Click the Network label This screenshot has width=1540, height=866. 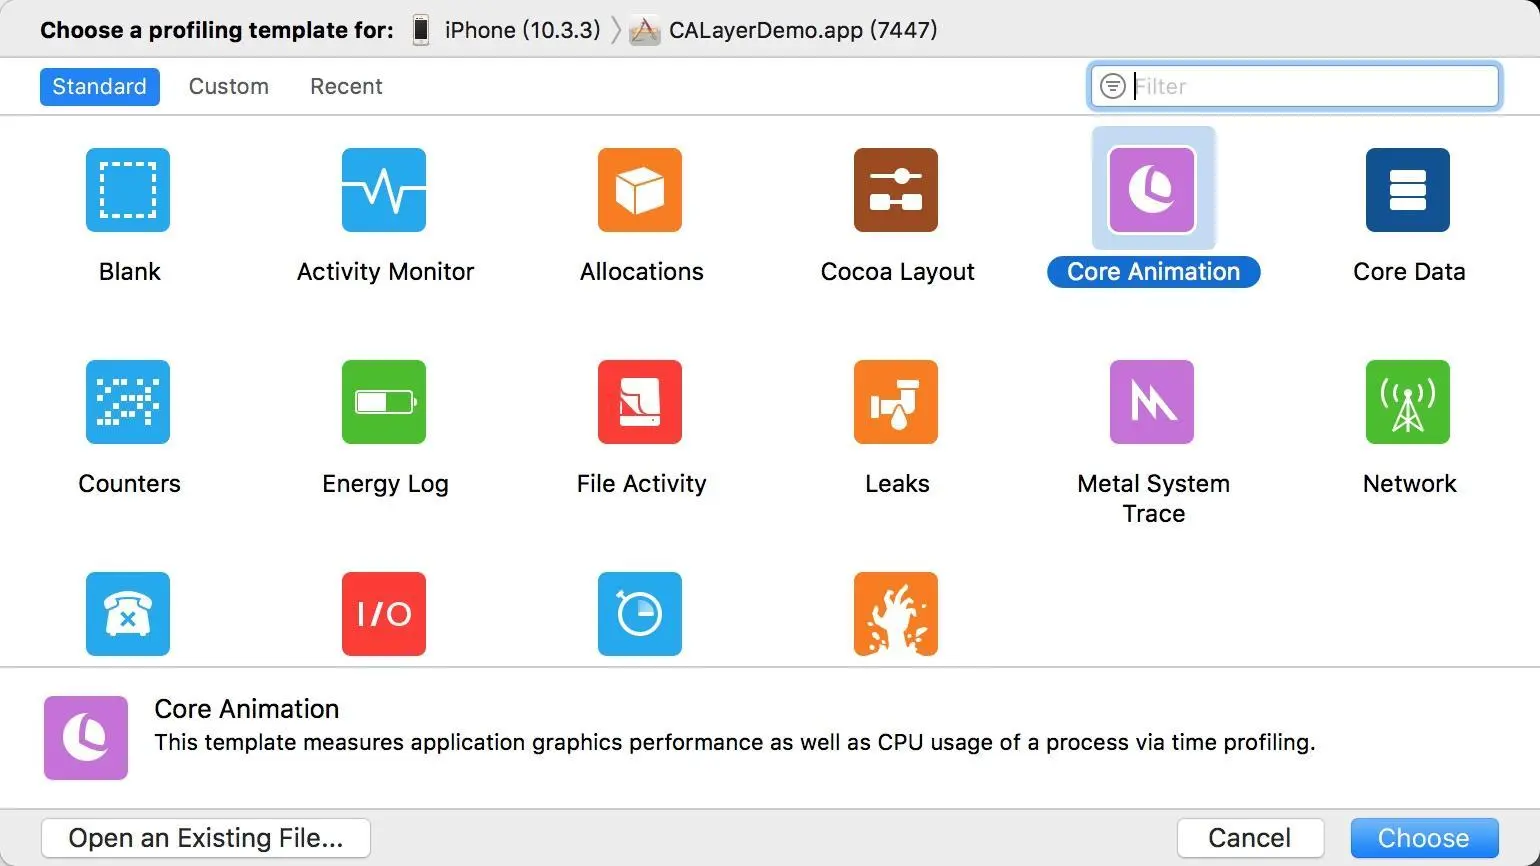point(1410,484)
